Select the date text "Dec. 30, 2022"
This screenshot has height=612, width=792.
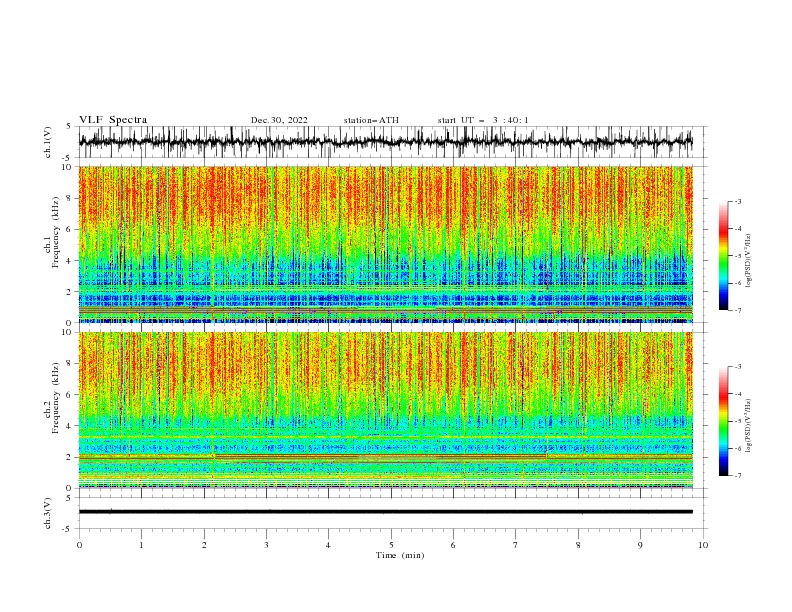pyautogui.click(x=279, y=120)
